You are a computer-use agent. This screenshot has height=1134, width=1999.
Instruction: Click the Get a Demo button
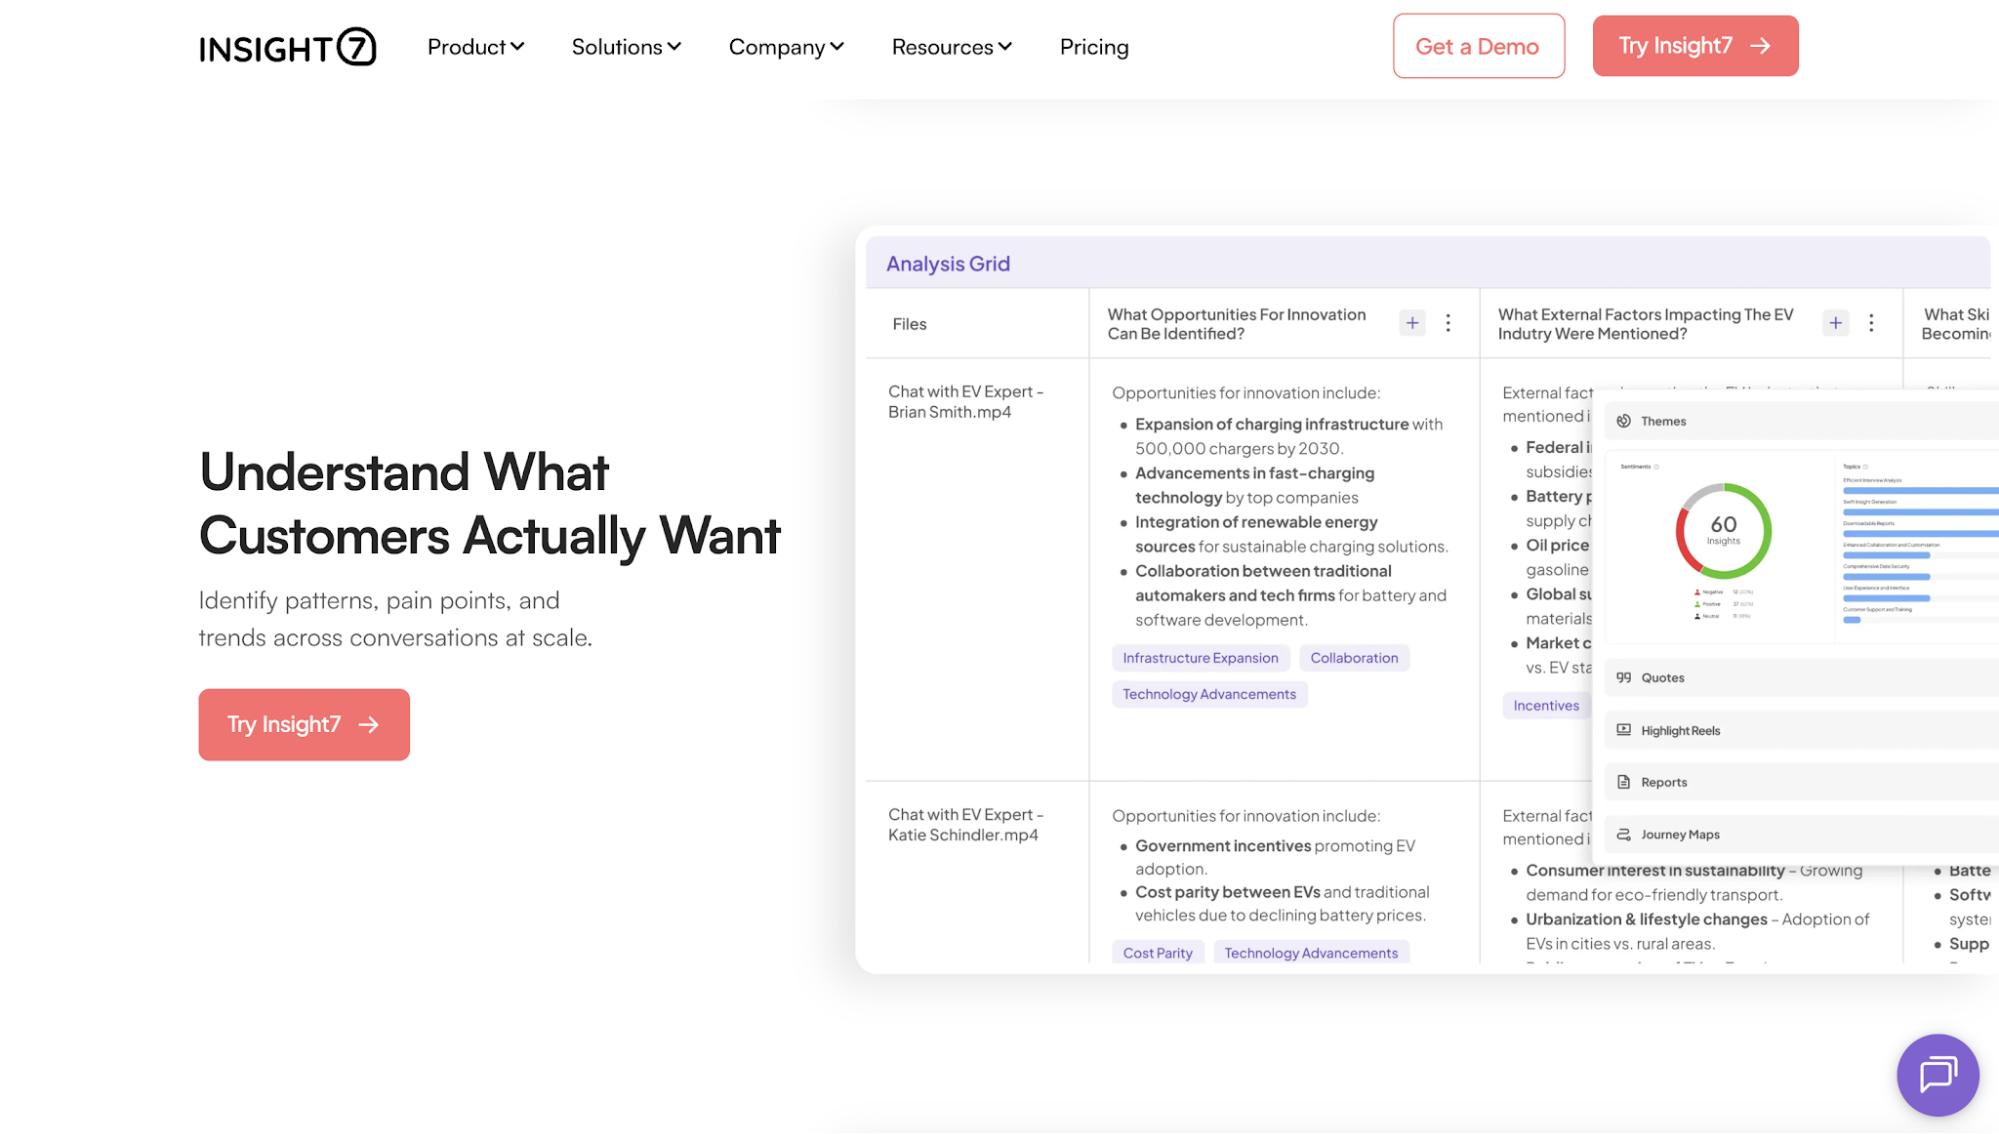(1478, 46)
